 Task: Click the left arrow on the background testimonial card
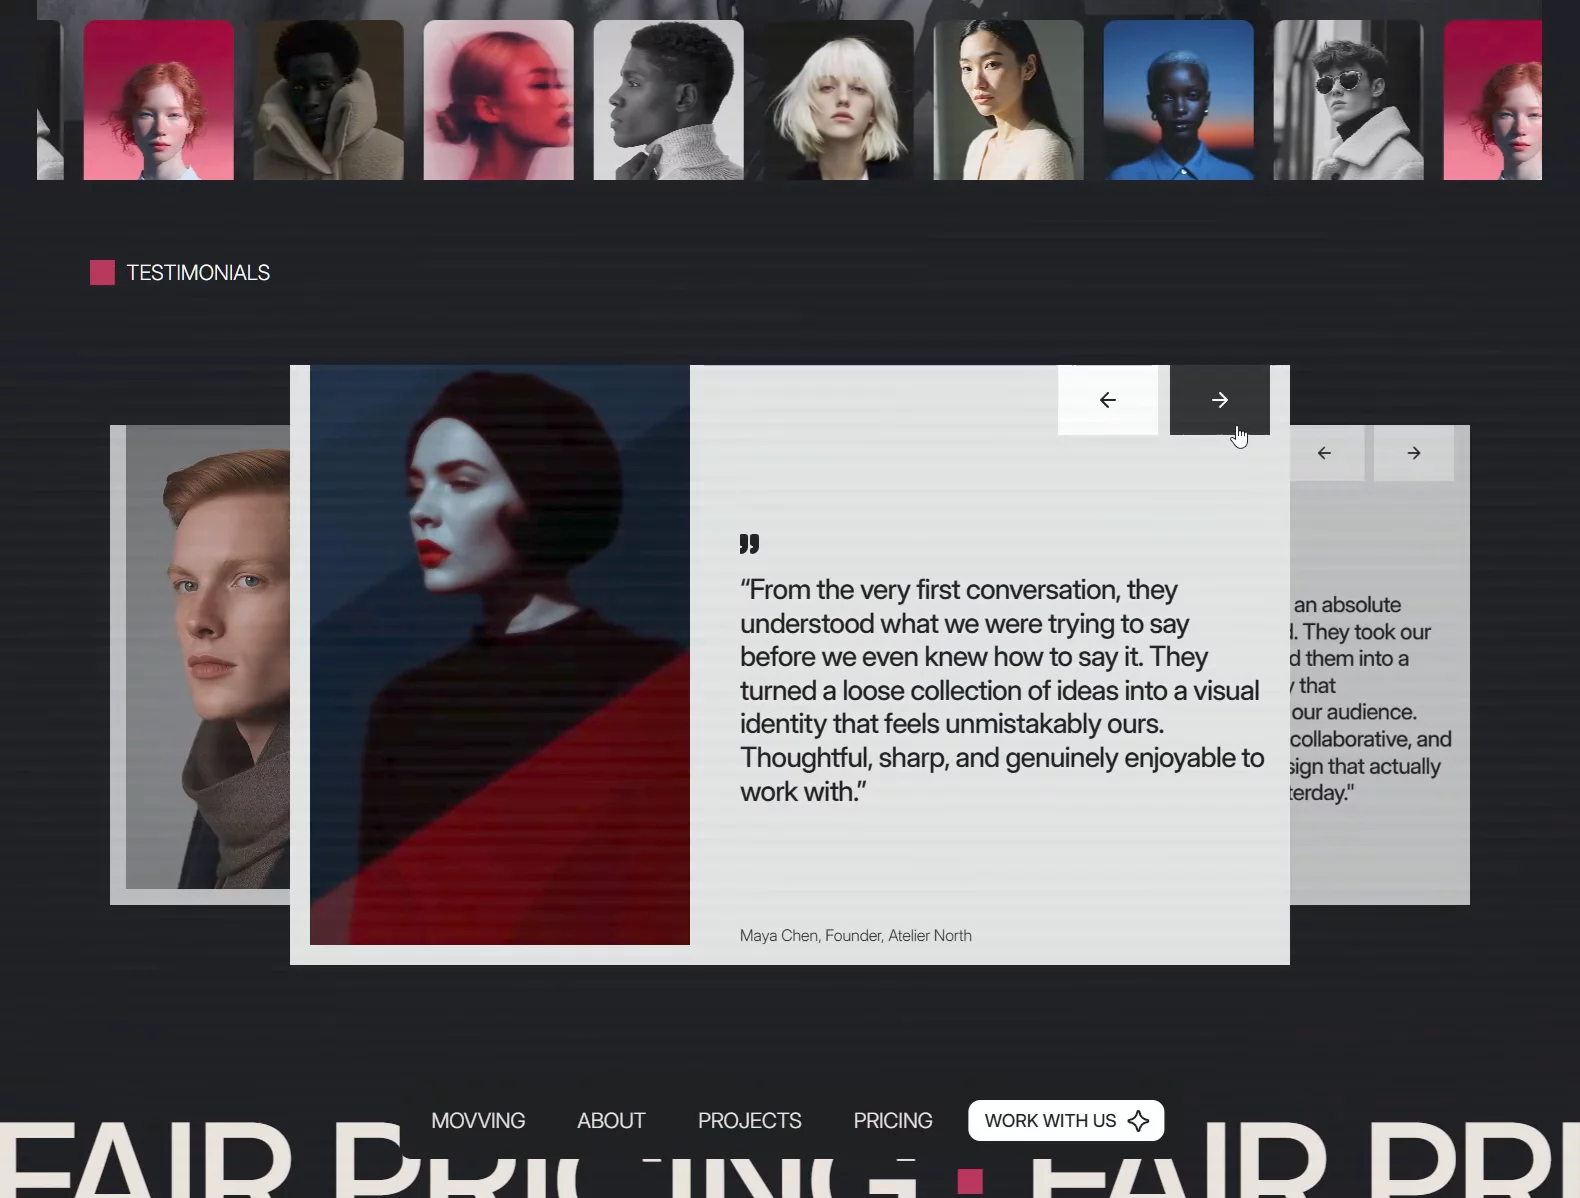tap(1325, 453)
